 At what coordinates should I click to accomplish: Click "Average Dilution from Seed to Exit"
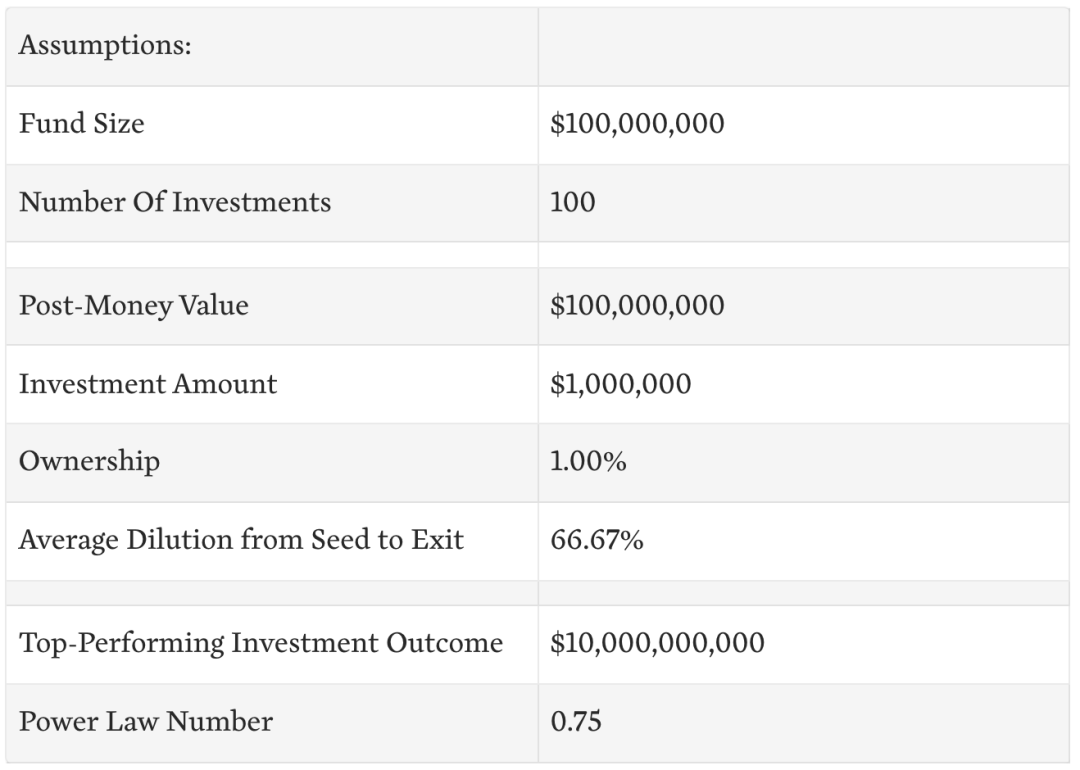pyautogui.click(x=241, y=541)
